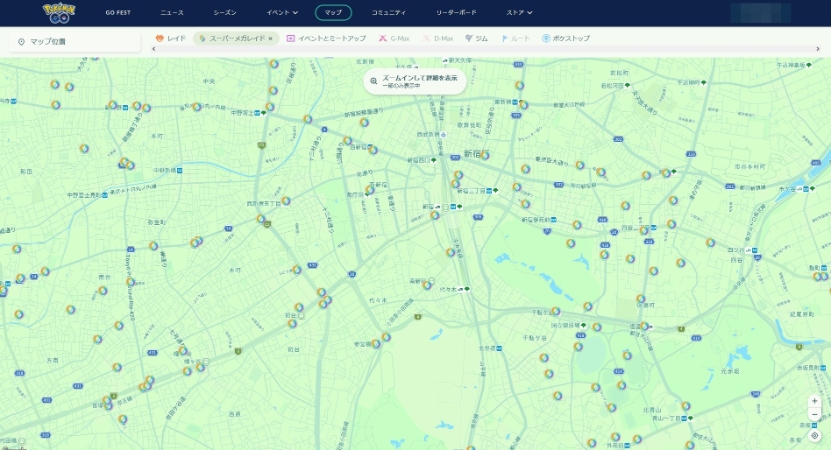Click the 新宿西口 station label
831x450 pixels.
pos(422,160)
